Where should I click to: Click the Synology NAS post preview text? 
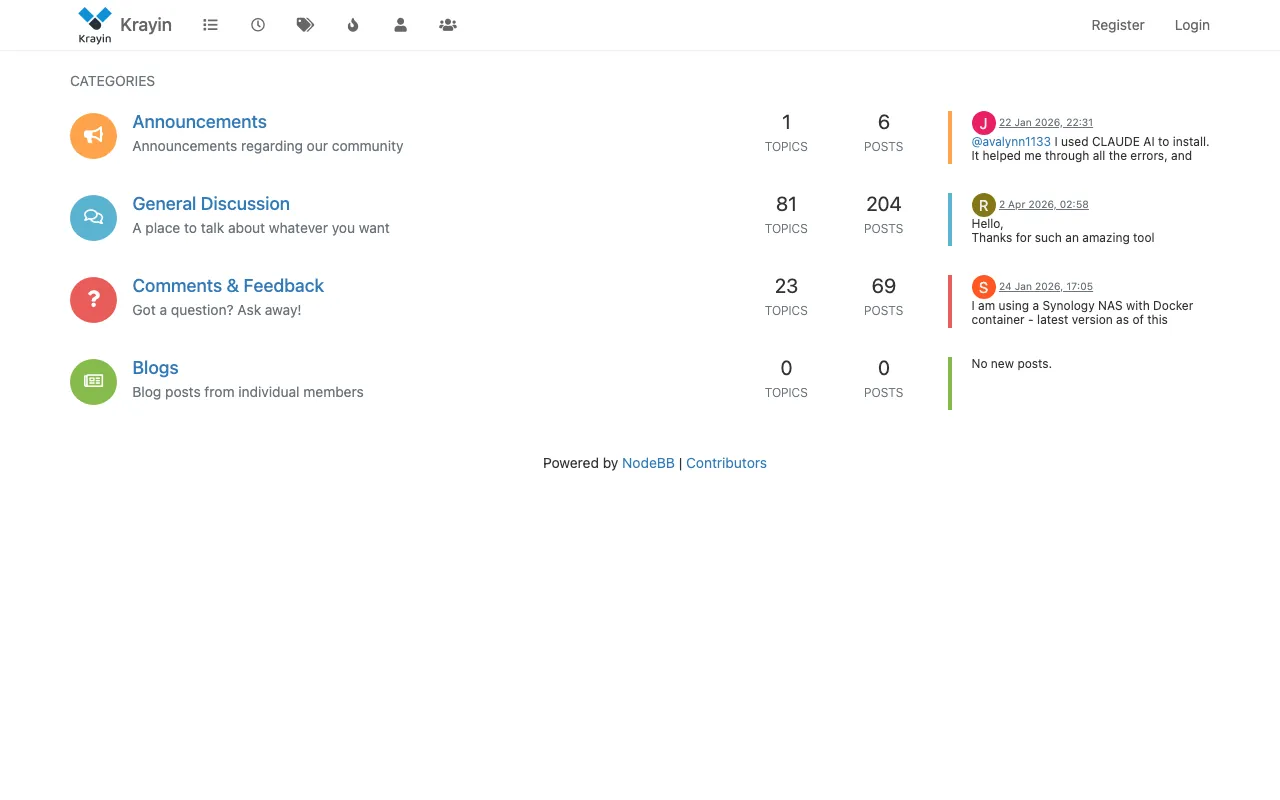coord(1082,313)
